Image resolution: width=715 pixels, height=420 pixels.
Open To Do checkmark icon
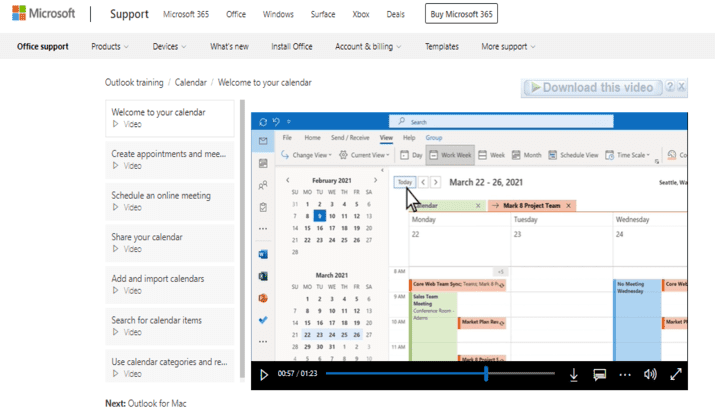(x=263, y=320)
